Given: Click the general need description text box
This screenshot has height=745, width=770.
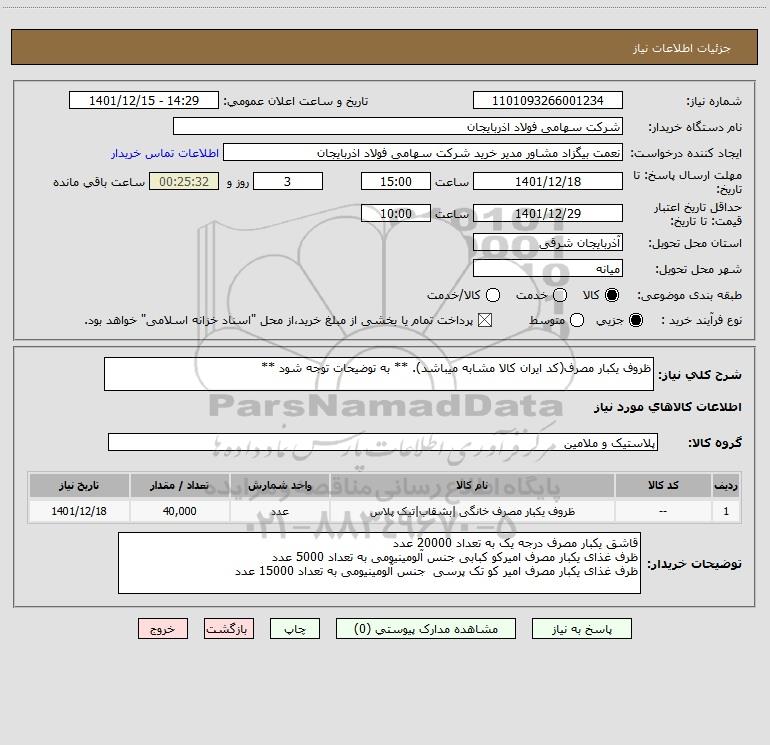Looking at the screenshot, I should pyautogui.click(x=379, y=374).
